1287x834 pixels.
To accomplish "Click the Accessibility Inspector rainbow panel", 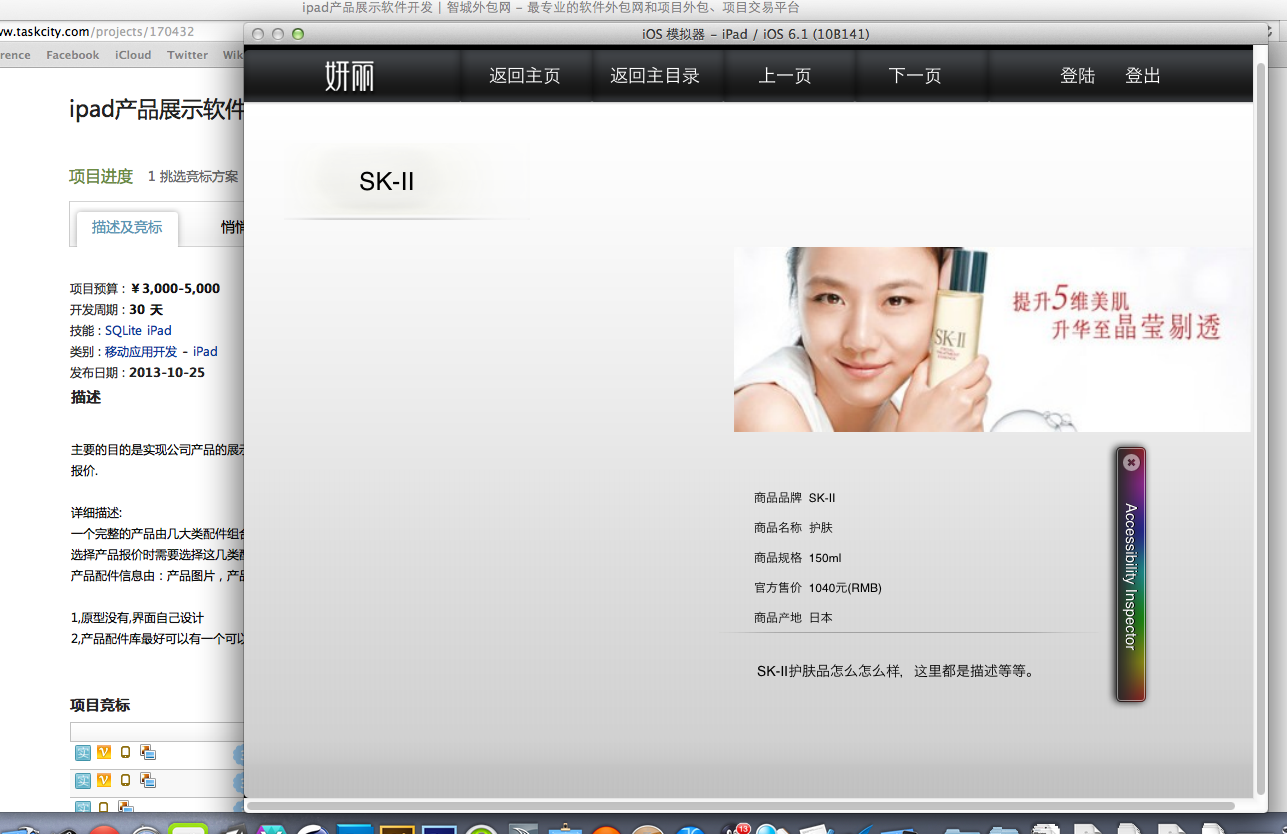I will tap(1131, 575).
